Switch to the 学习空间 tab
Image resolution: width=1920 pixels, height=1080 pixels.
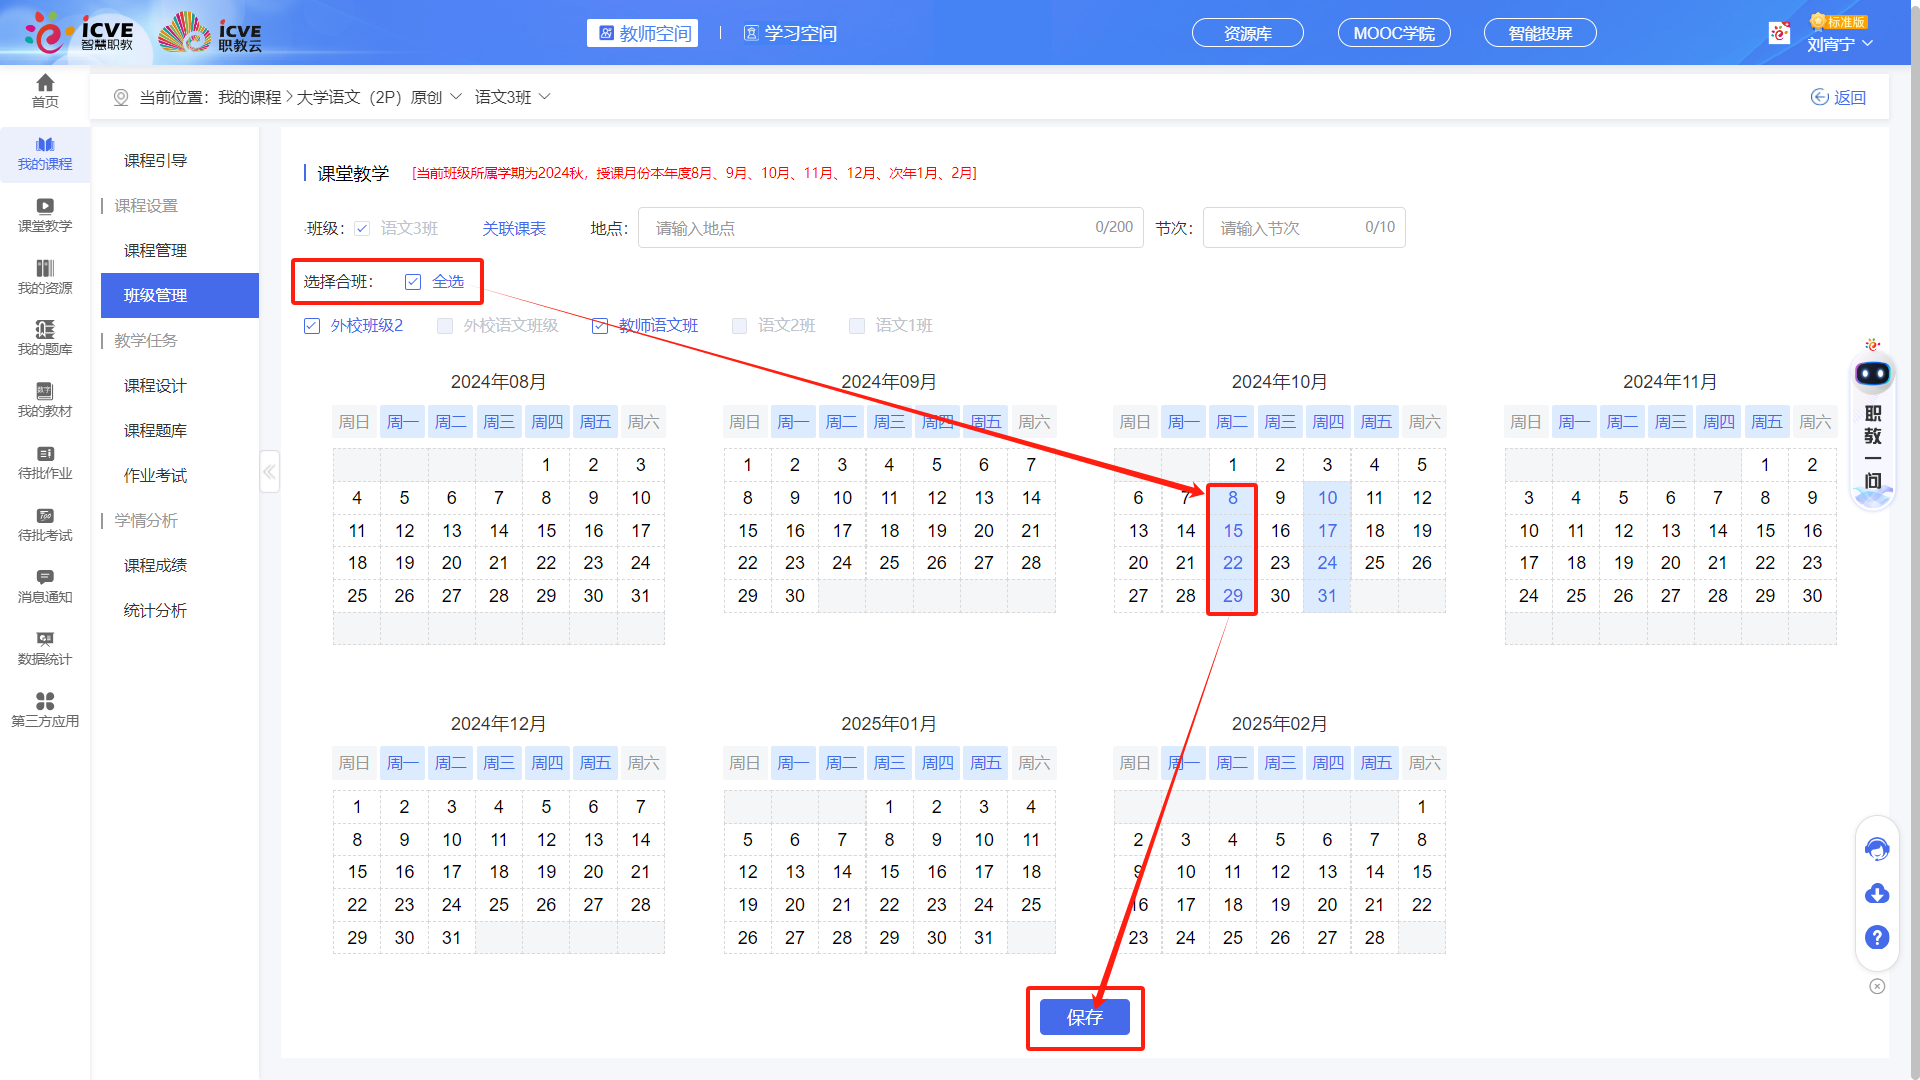[x=790, y=32]
